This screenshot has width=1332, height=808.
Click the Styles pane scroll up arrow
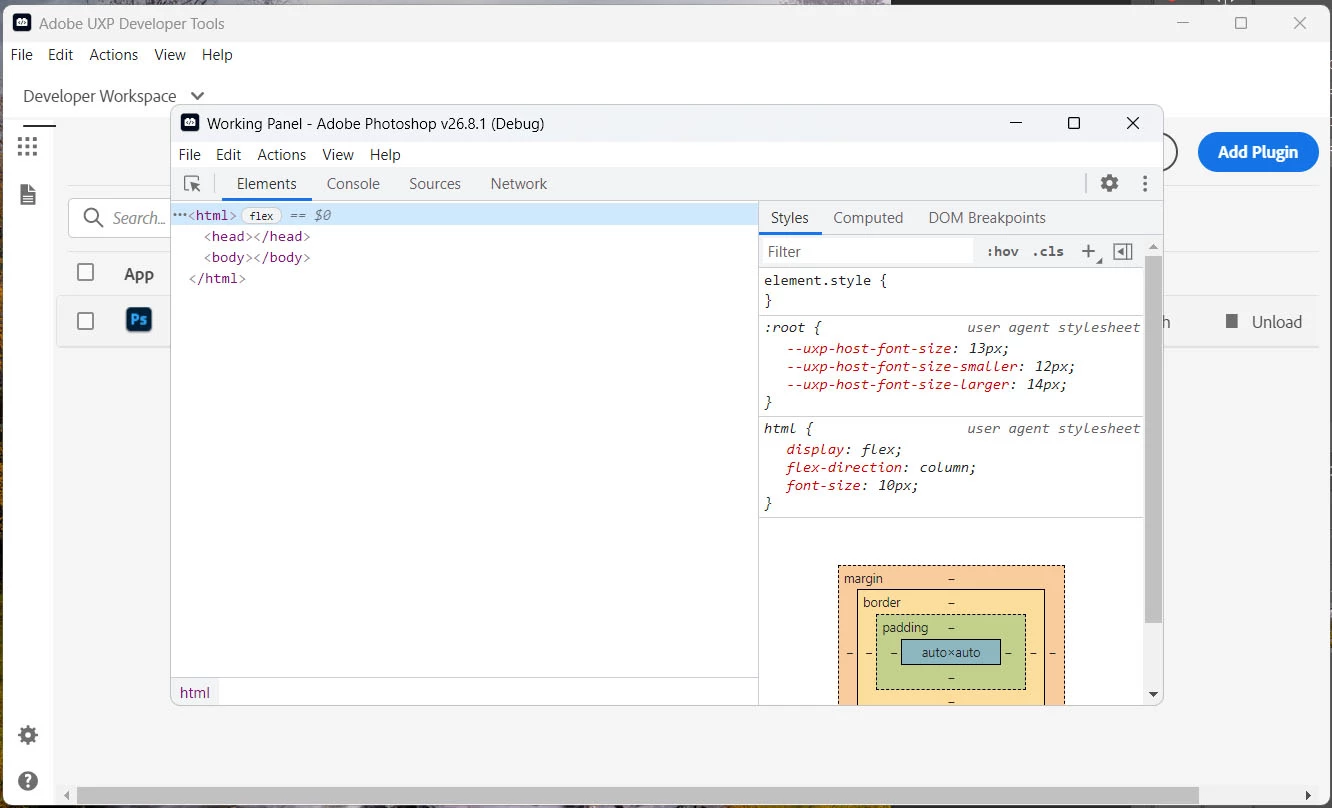[1153, 246]
